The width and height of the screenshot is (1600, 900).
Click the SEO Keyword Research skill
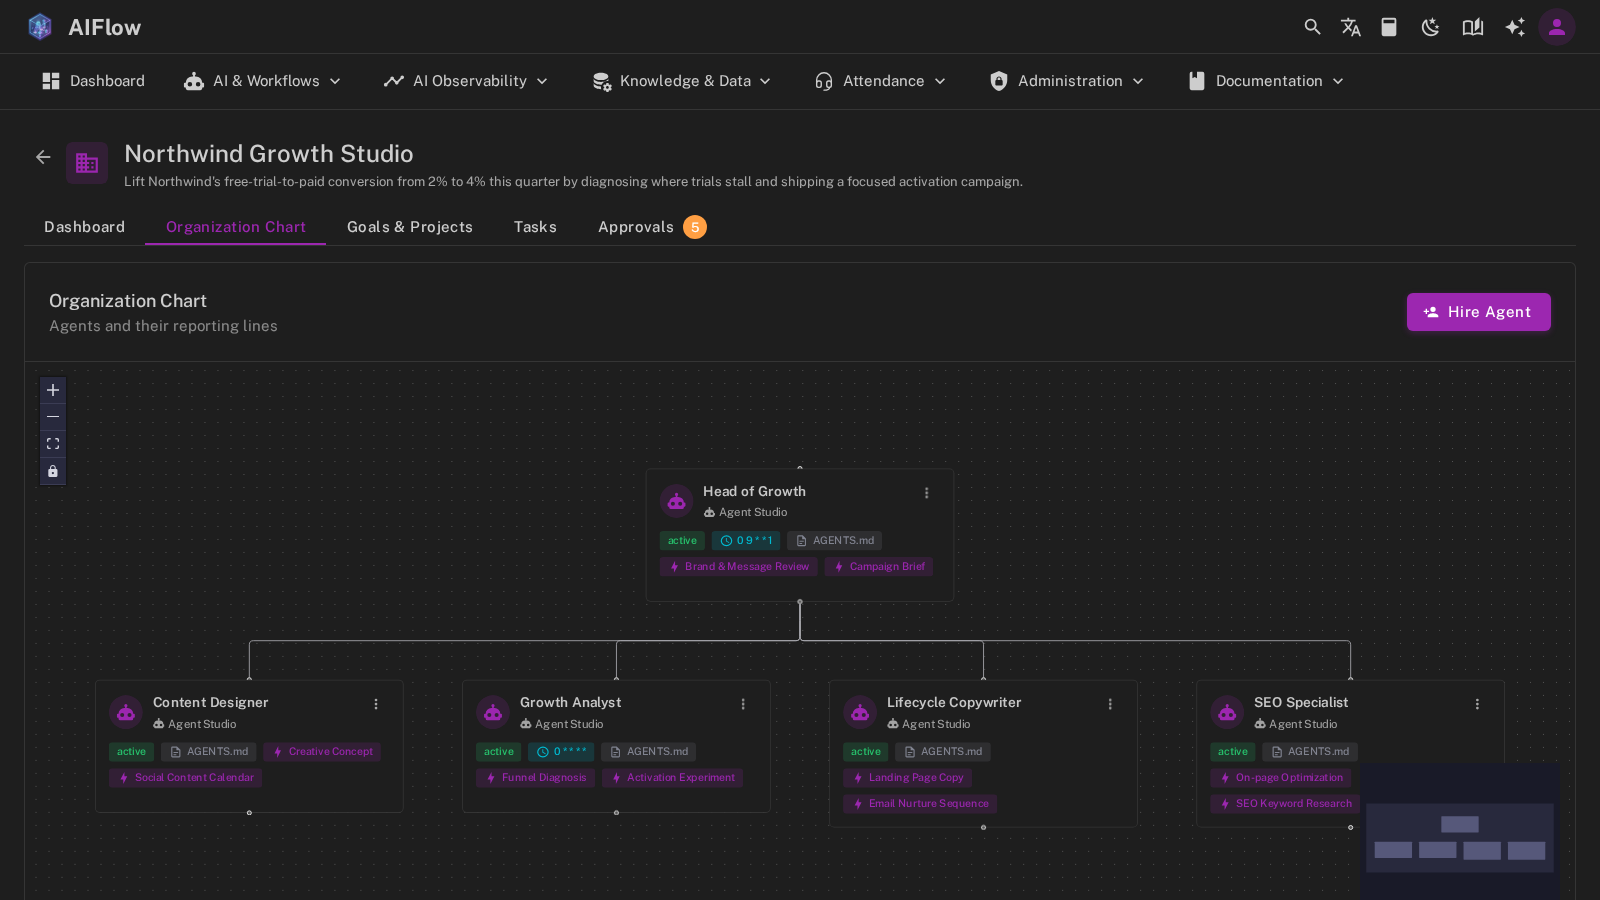tap(1285, 804)
